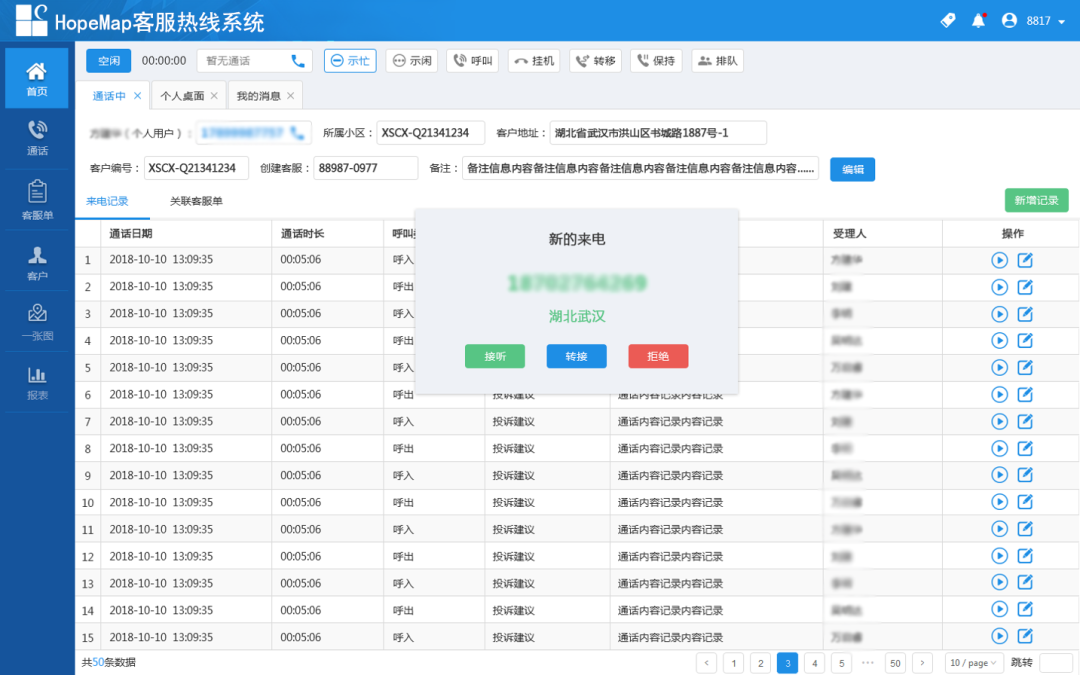Play the recording for row 15
Screen dimensions: 1080x675
click(999, 636)
